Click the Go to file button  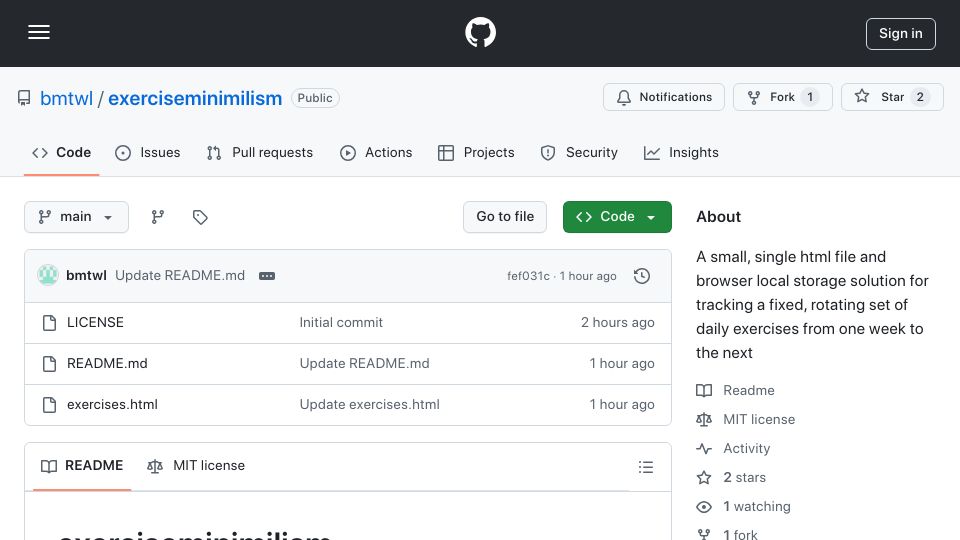pyautogui.click(x=504, y=217)
